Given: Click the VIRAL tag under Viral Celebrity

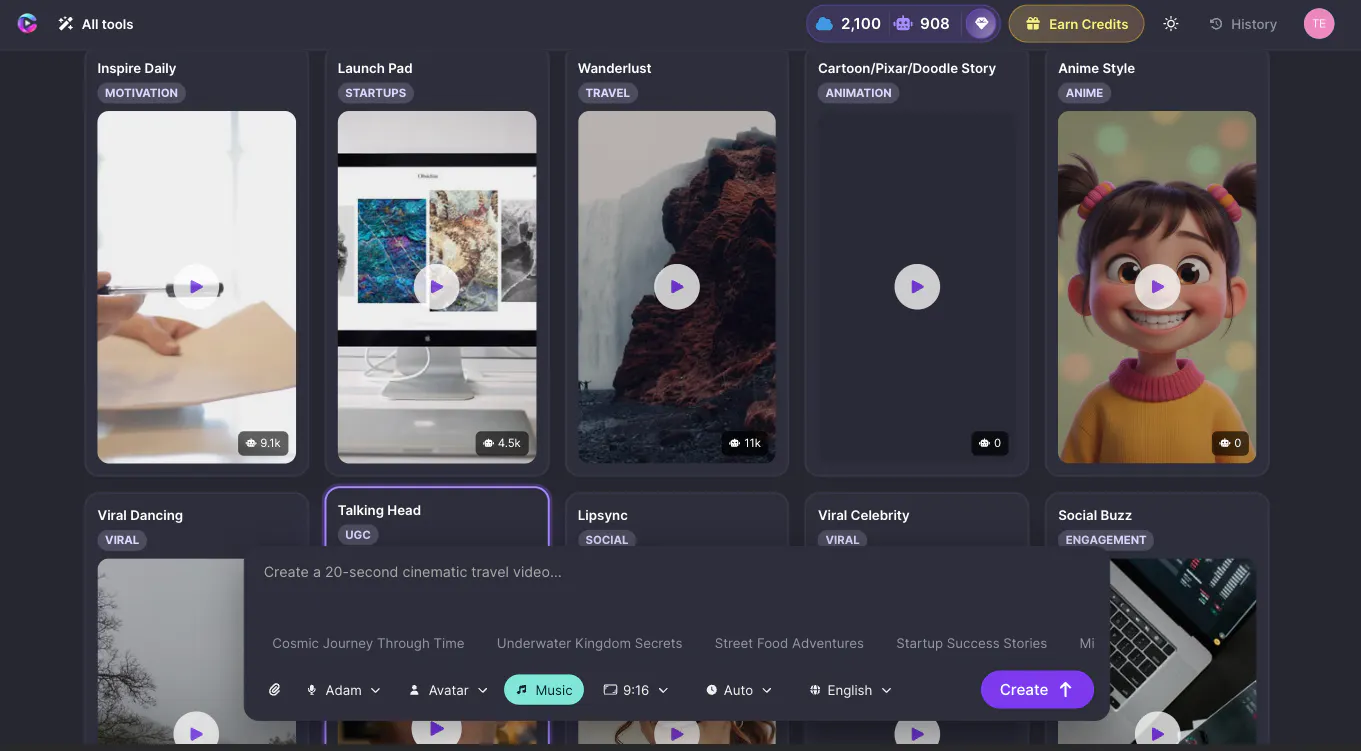Looking at the screenshot, I should pos(842,540).
